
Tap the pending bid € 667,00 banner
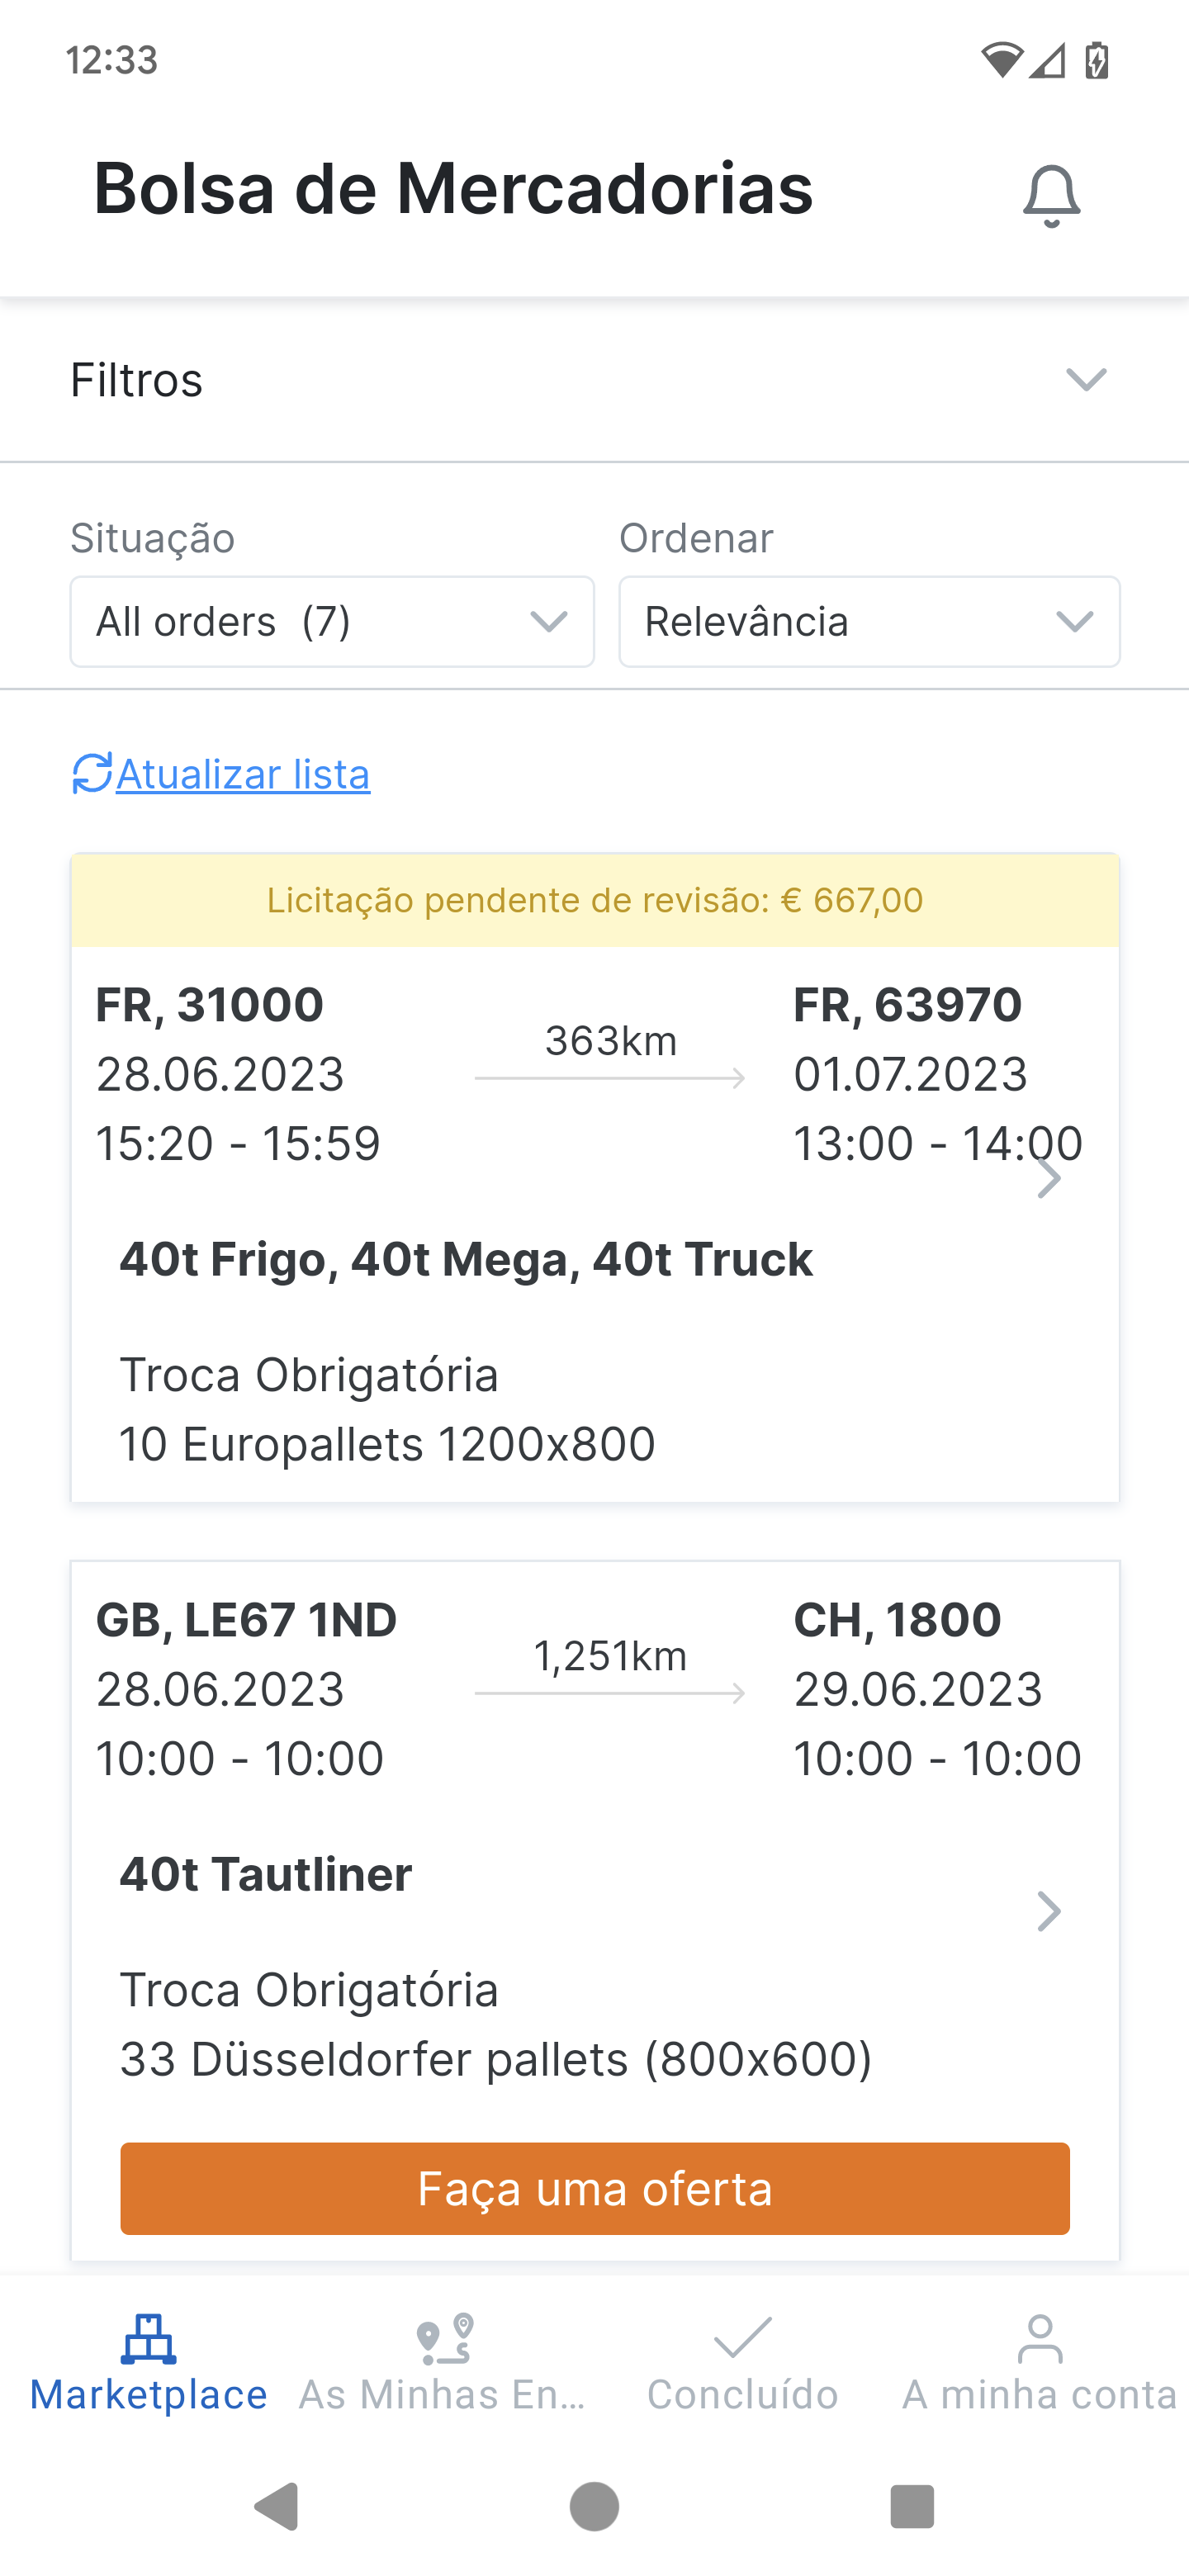595,900
